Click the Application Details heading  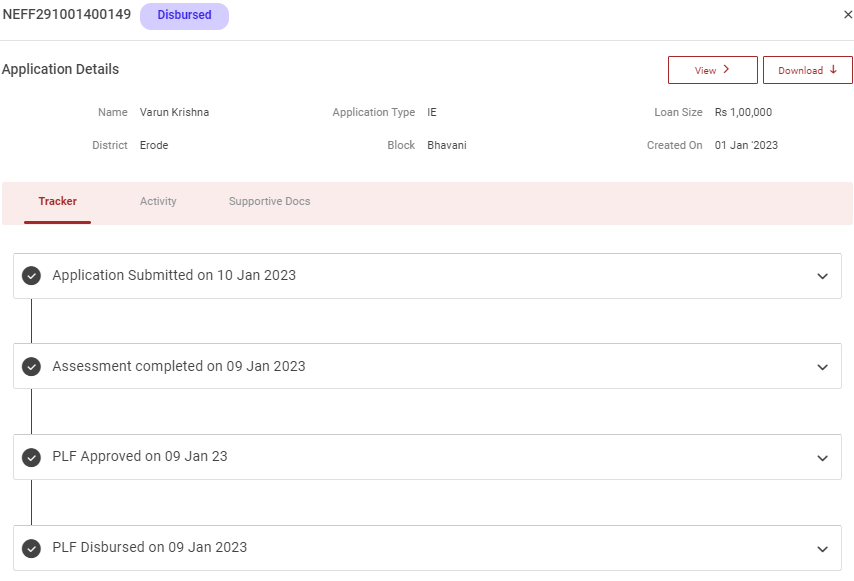coord(60,70)
